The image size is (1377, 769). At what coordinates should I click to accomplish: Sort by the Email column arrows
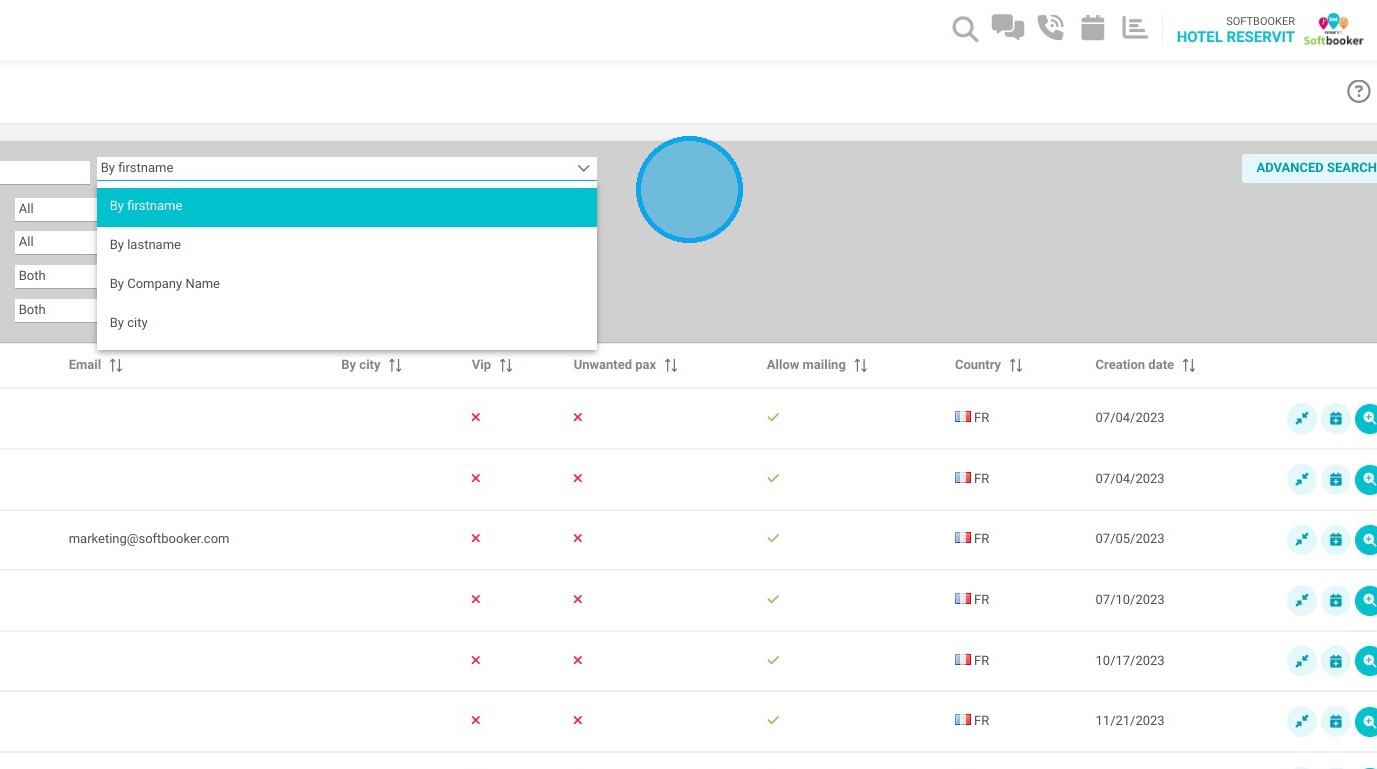pyautogui.click(x=116, y=366)
